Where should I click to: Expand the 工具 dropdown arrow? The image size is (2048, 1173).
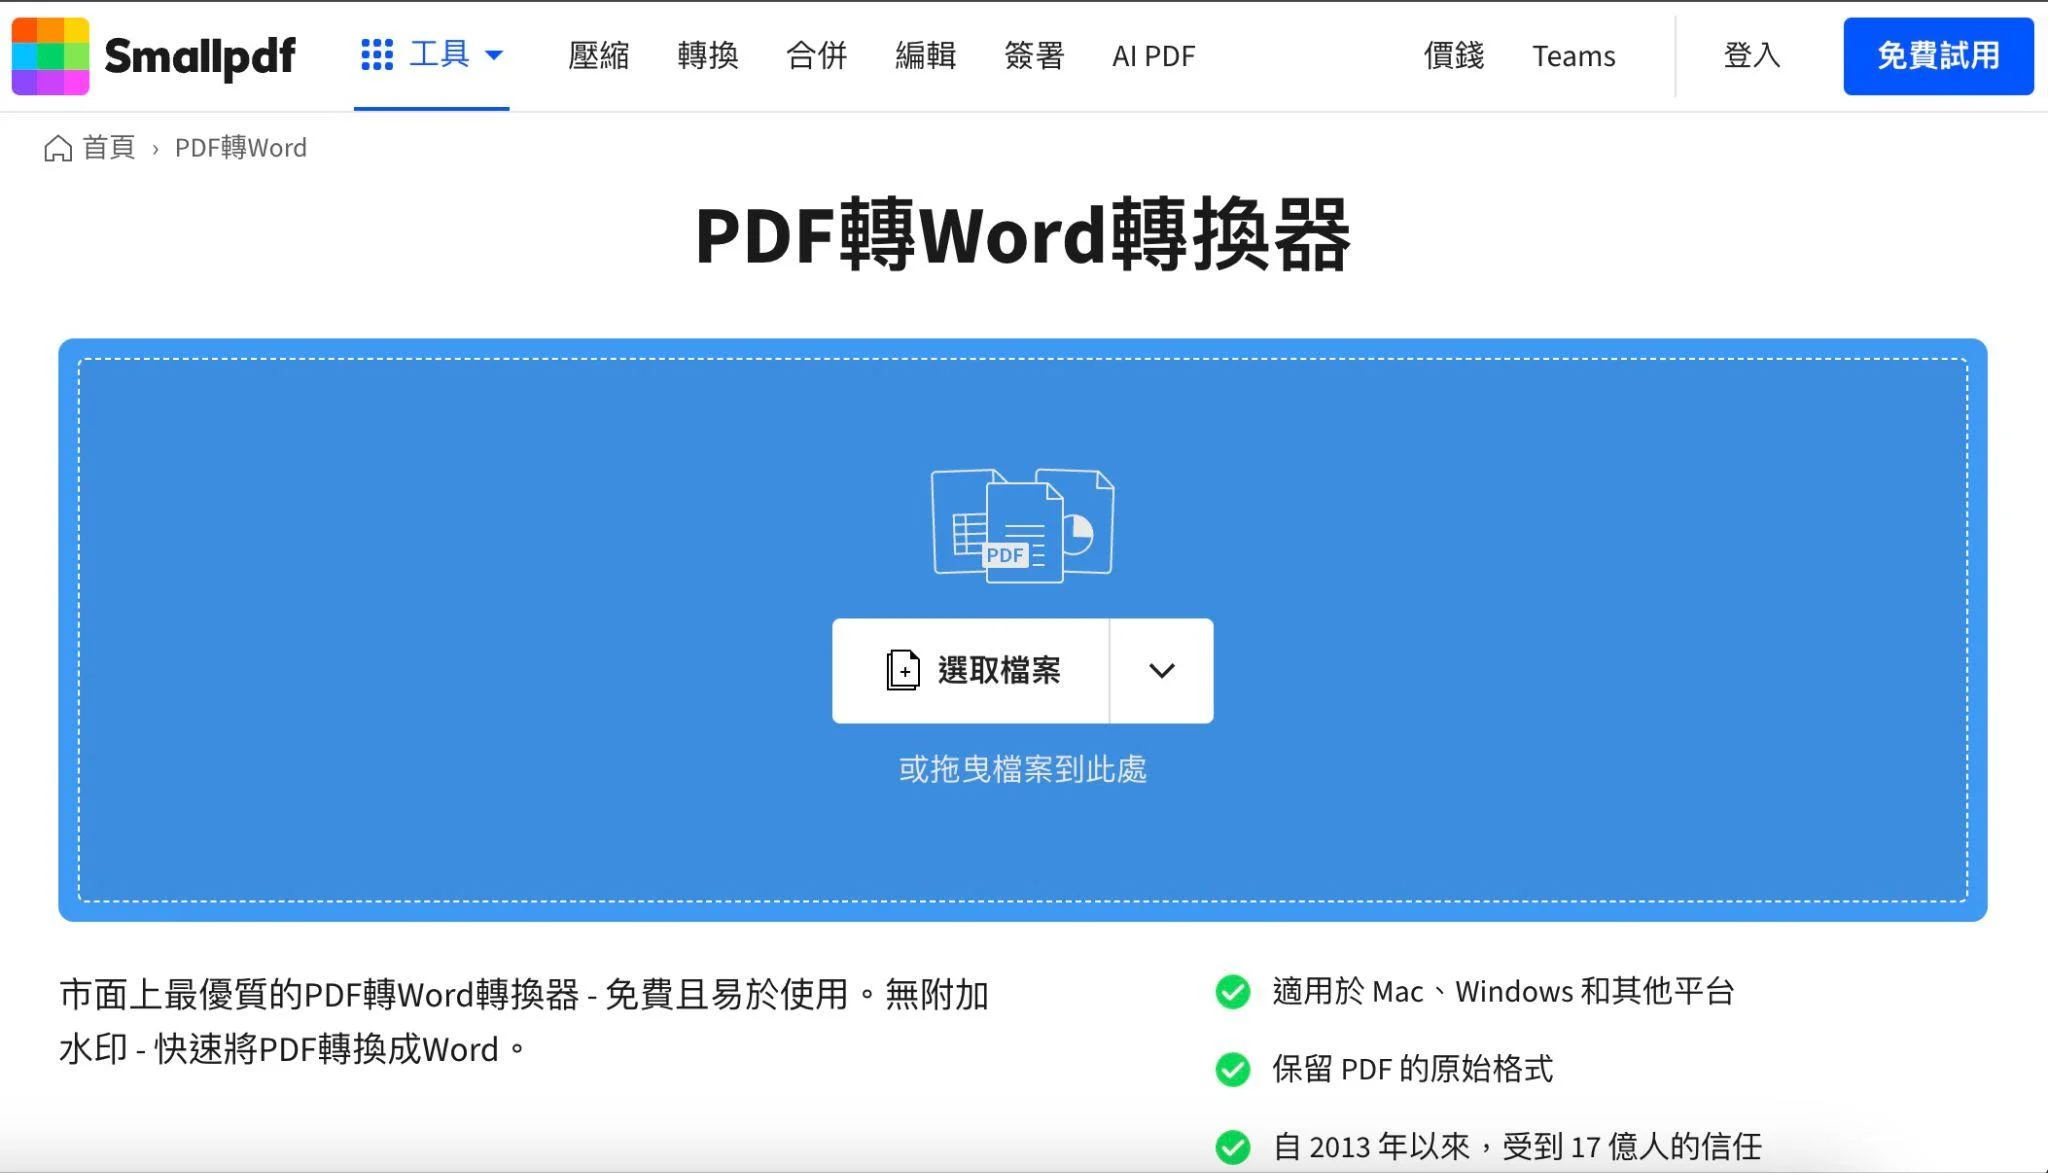pos(494,56)
